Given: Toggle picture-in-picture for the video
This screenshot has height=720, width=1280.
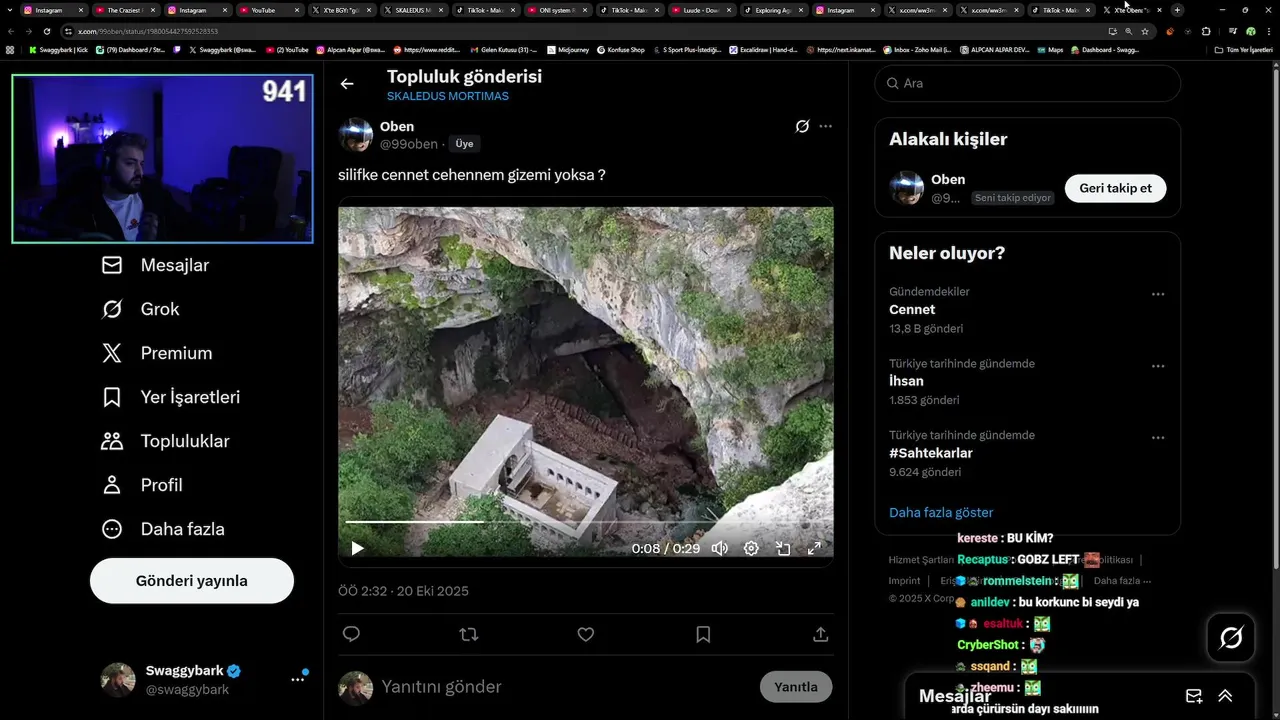Looking at the screenshot, I should 783,548.
